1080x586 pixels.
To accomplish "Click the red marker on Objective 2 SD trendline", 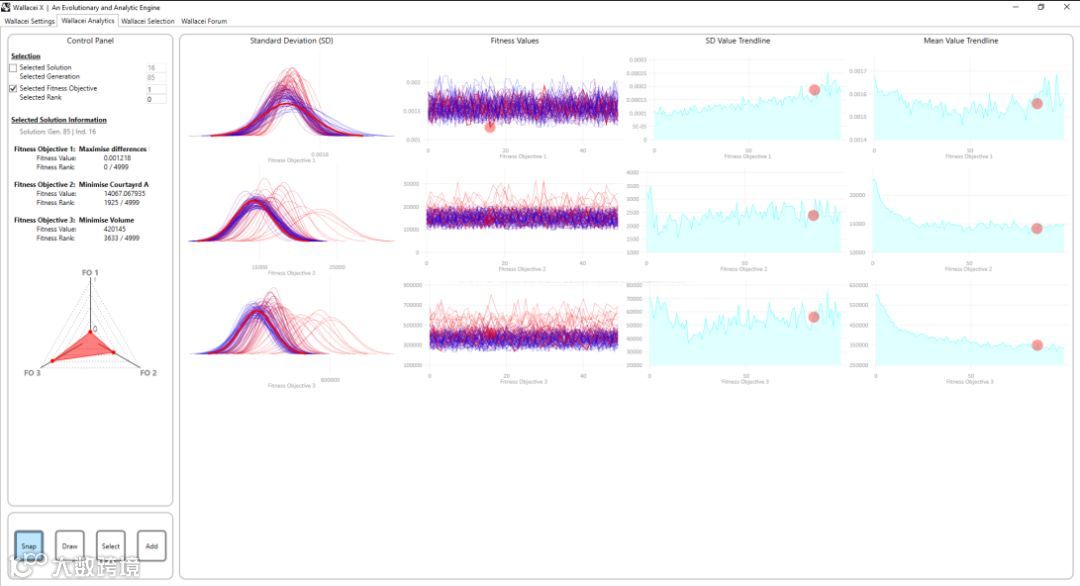I will click(813, 216).
